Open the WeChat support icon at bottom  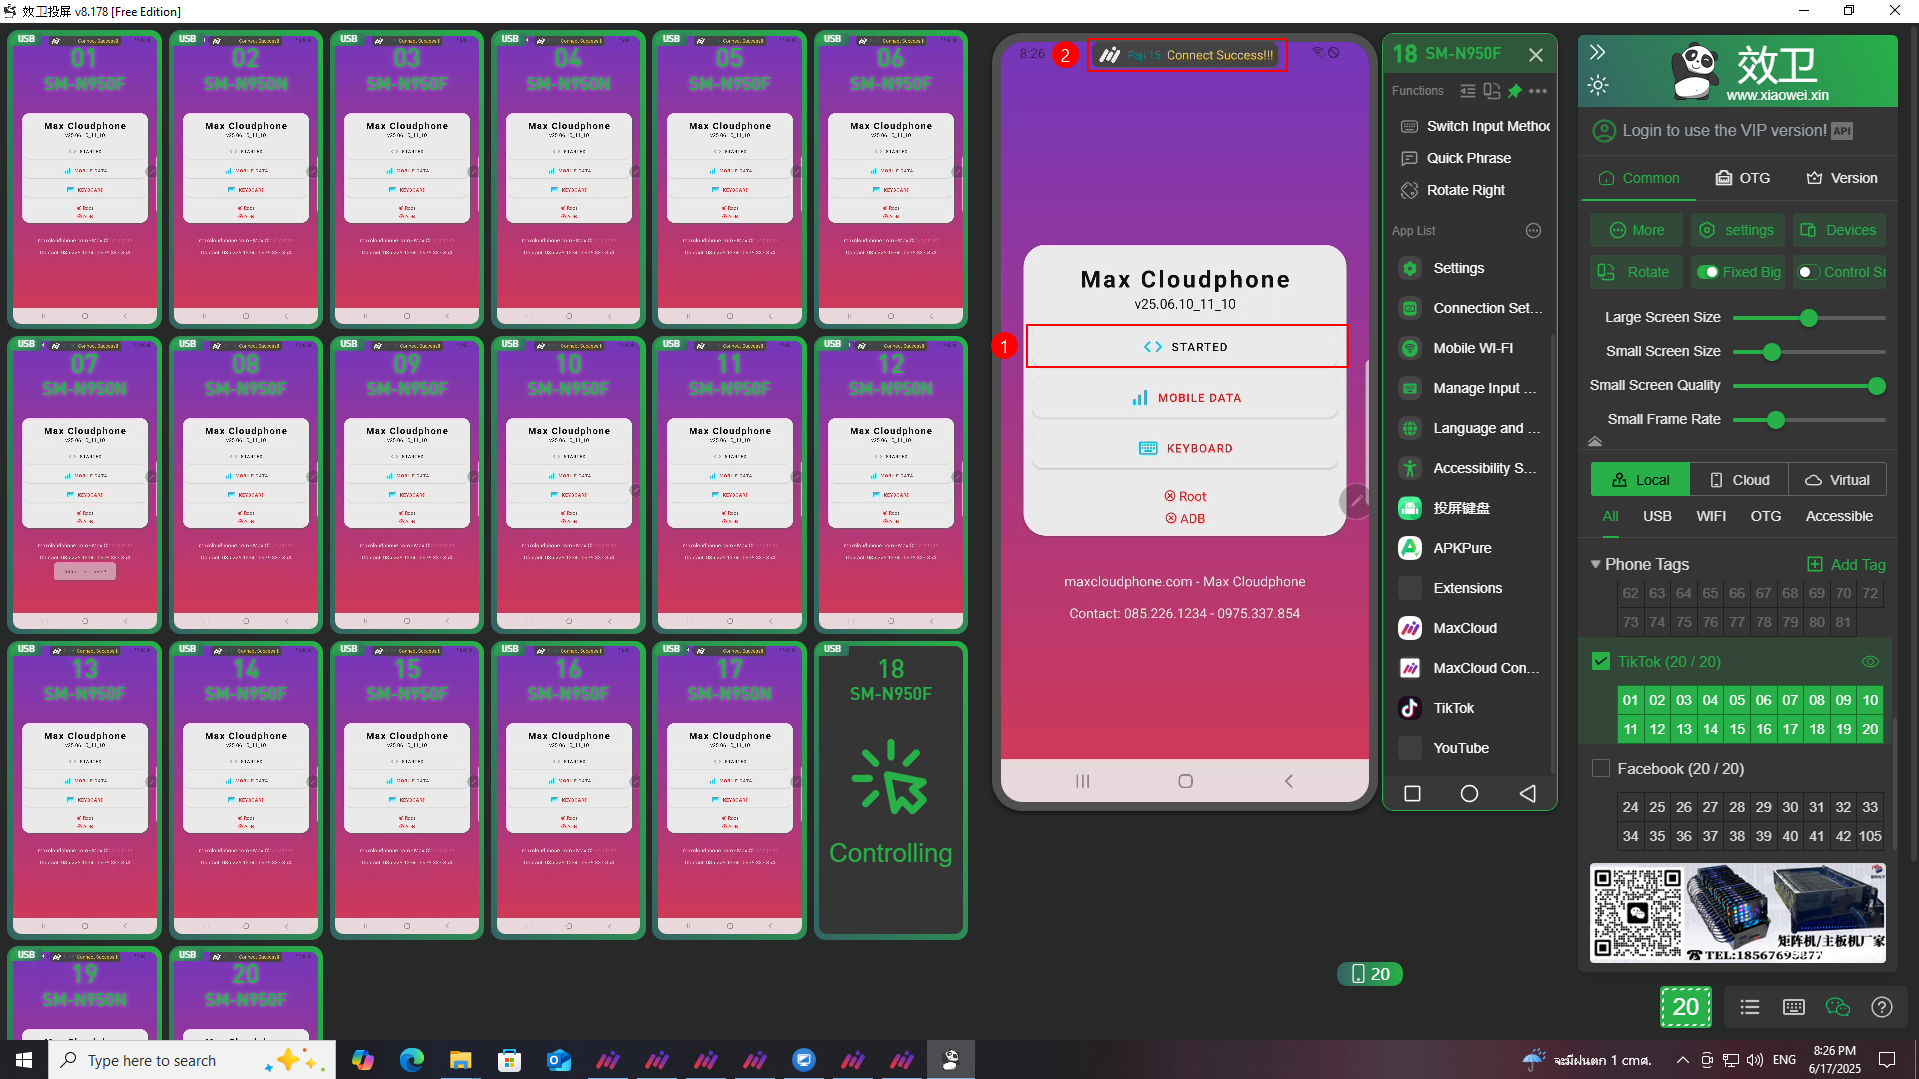click(1838, 1007)
